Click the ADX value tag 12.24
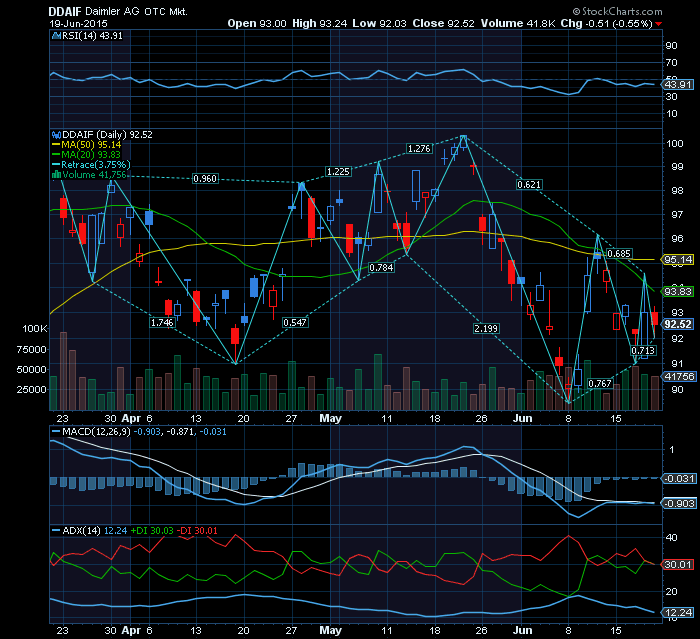 (678, 613)
